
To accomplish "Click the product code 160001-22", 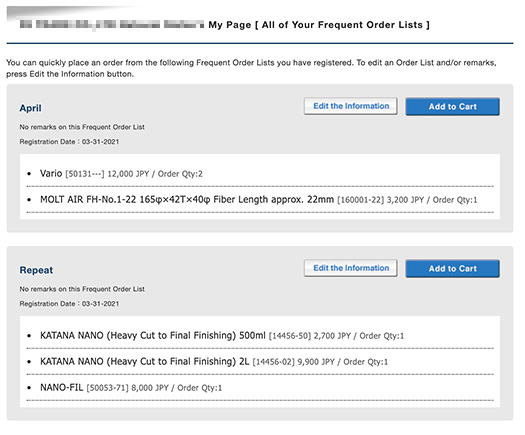I will coord(360,200).
